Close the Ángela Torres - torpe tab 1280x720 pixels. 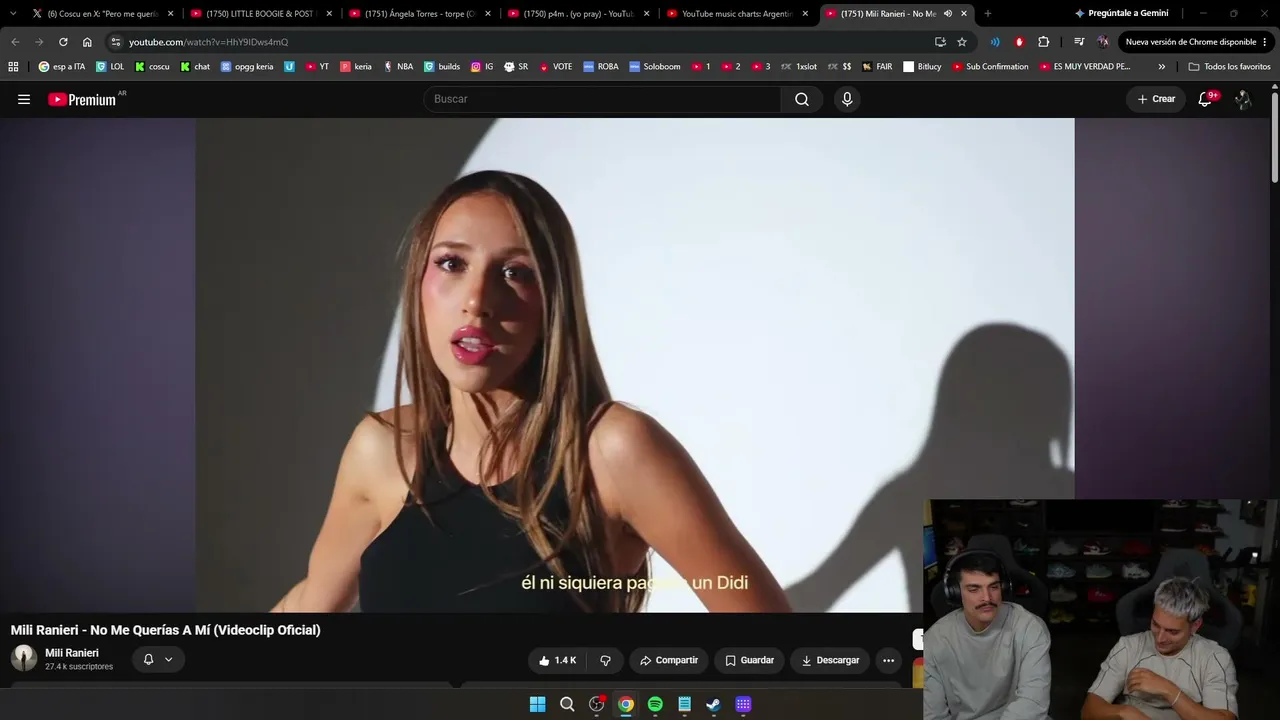tap(487, 14)
